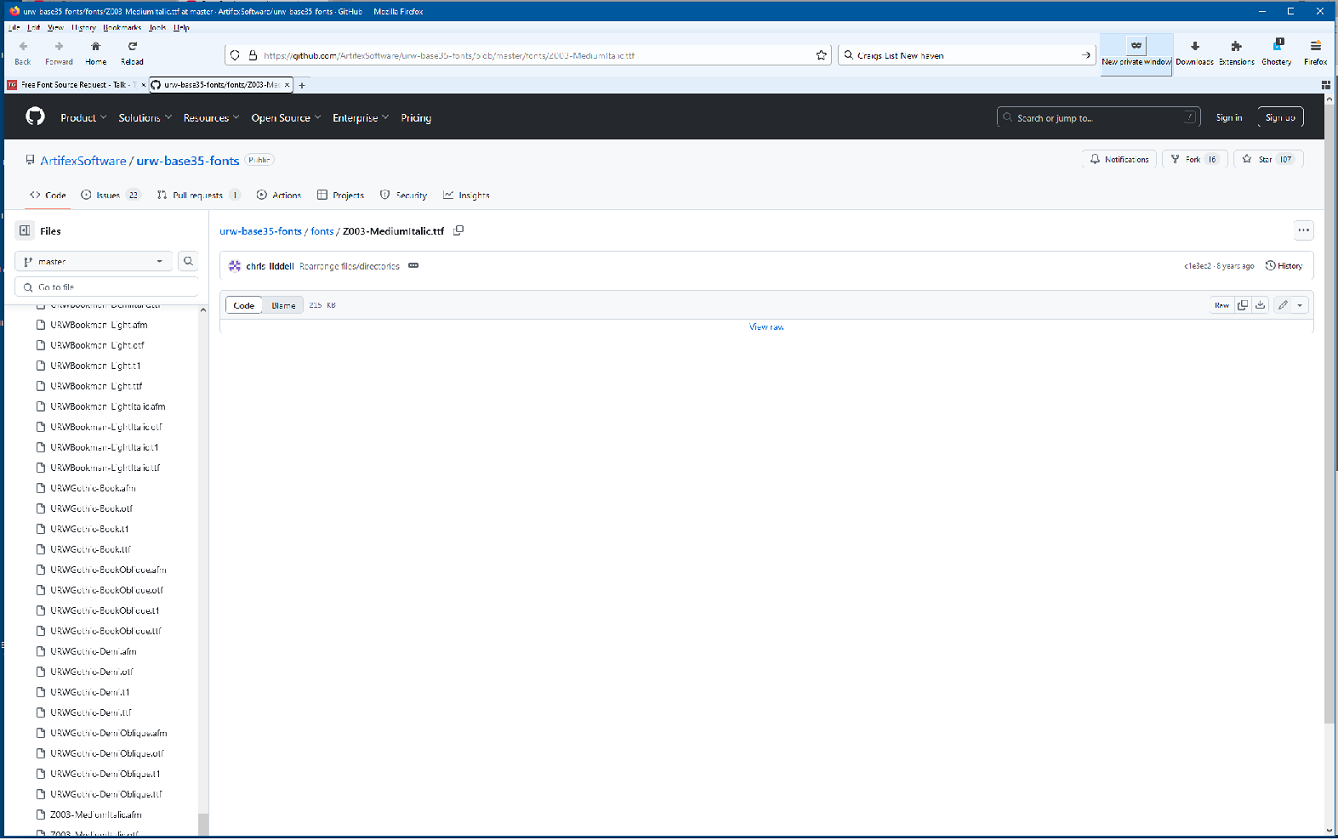Expand the Resources dropdown
The width and height of the screenshot is (1338, 840).
212,118
